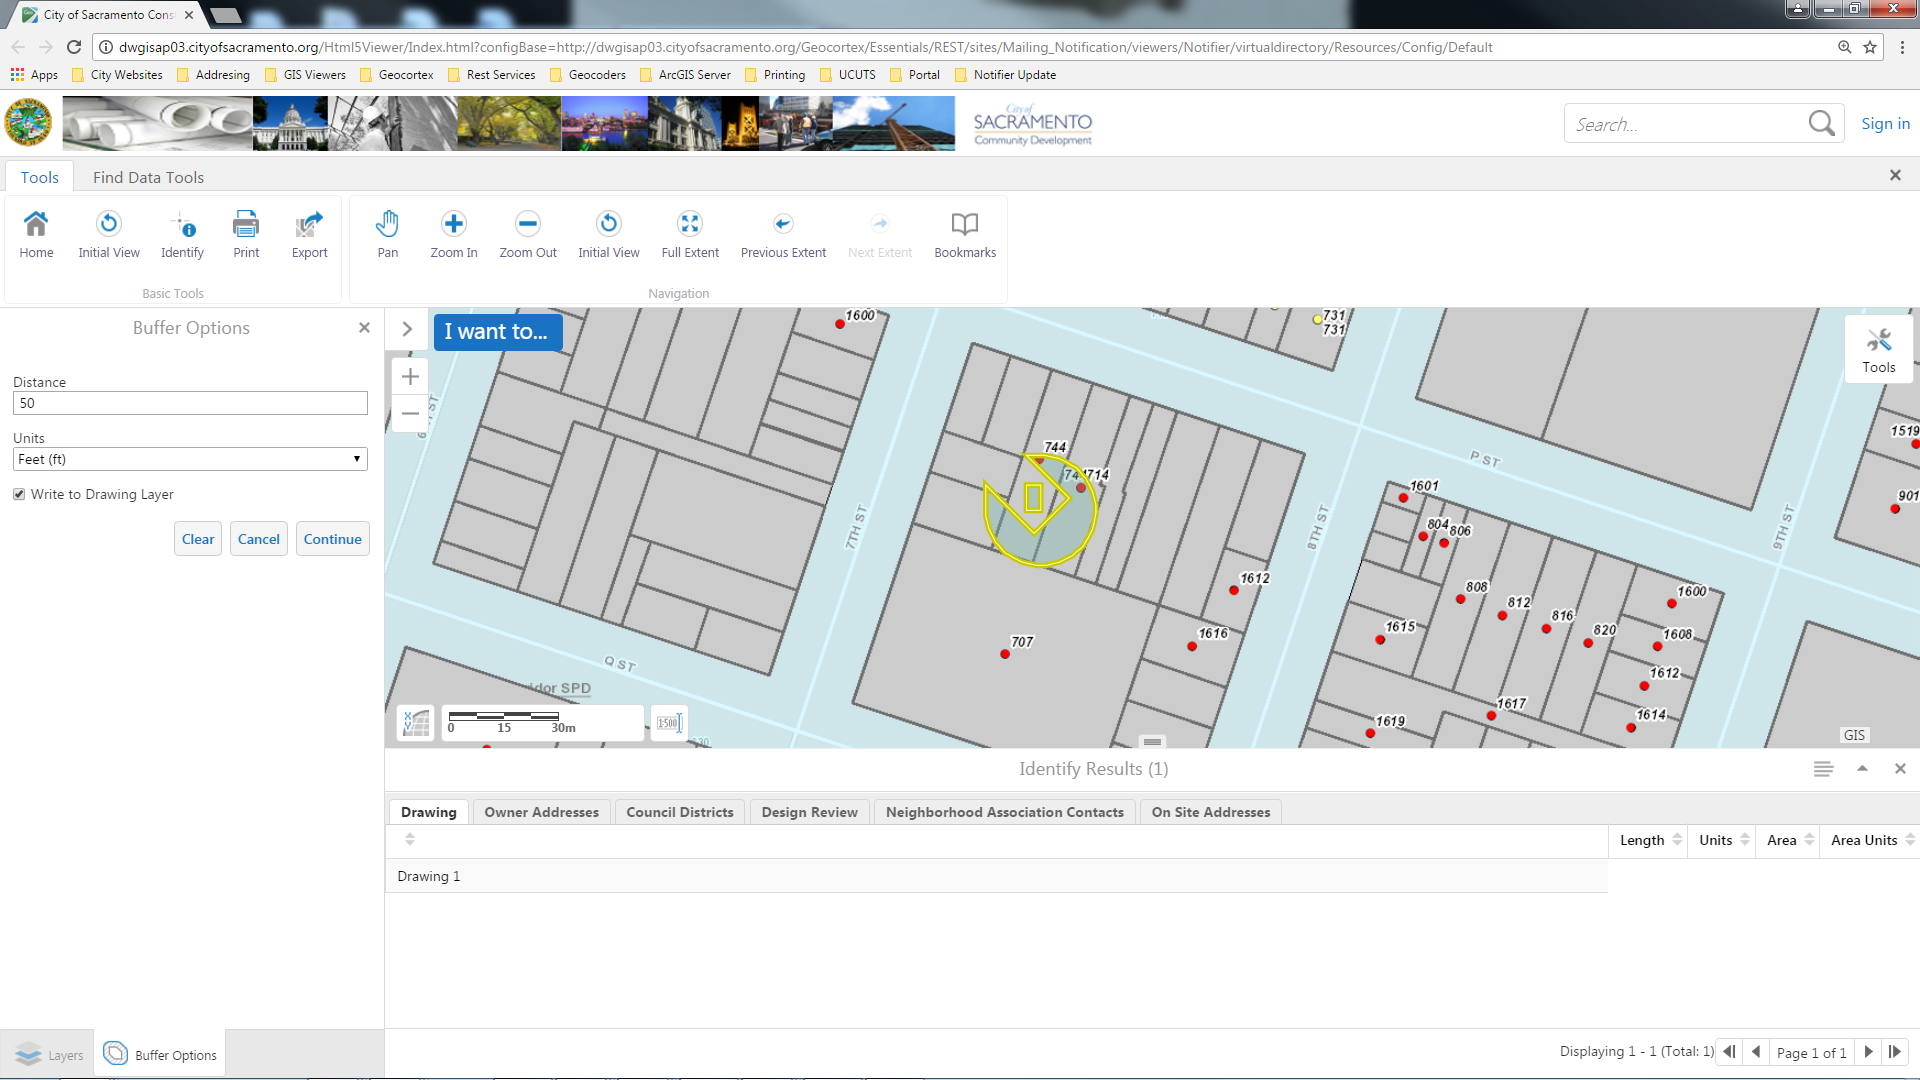The image size is (1920, 1080).
Task: Expand the side panel arrow
Action: [407, 329]
